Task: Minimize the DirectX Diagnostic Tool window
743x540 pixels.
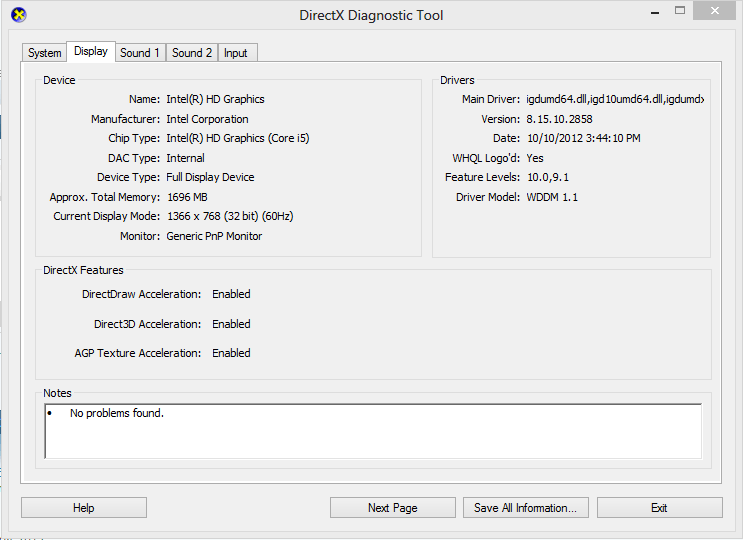Action: click(x=655, y=12)
